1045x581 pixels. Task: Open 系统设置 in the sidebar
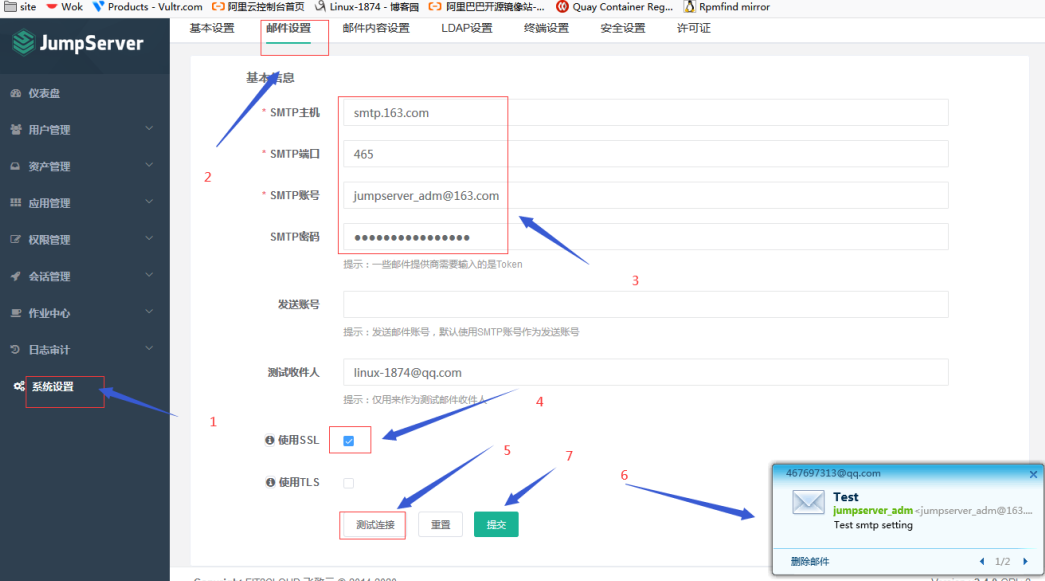(53, 387)
